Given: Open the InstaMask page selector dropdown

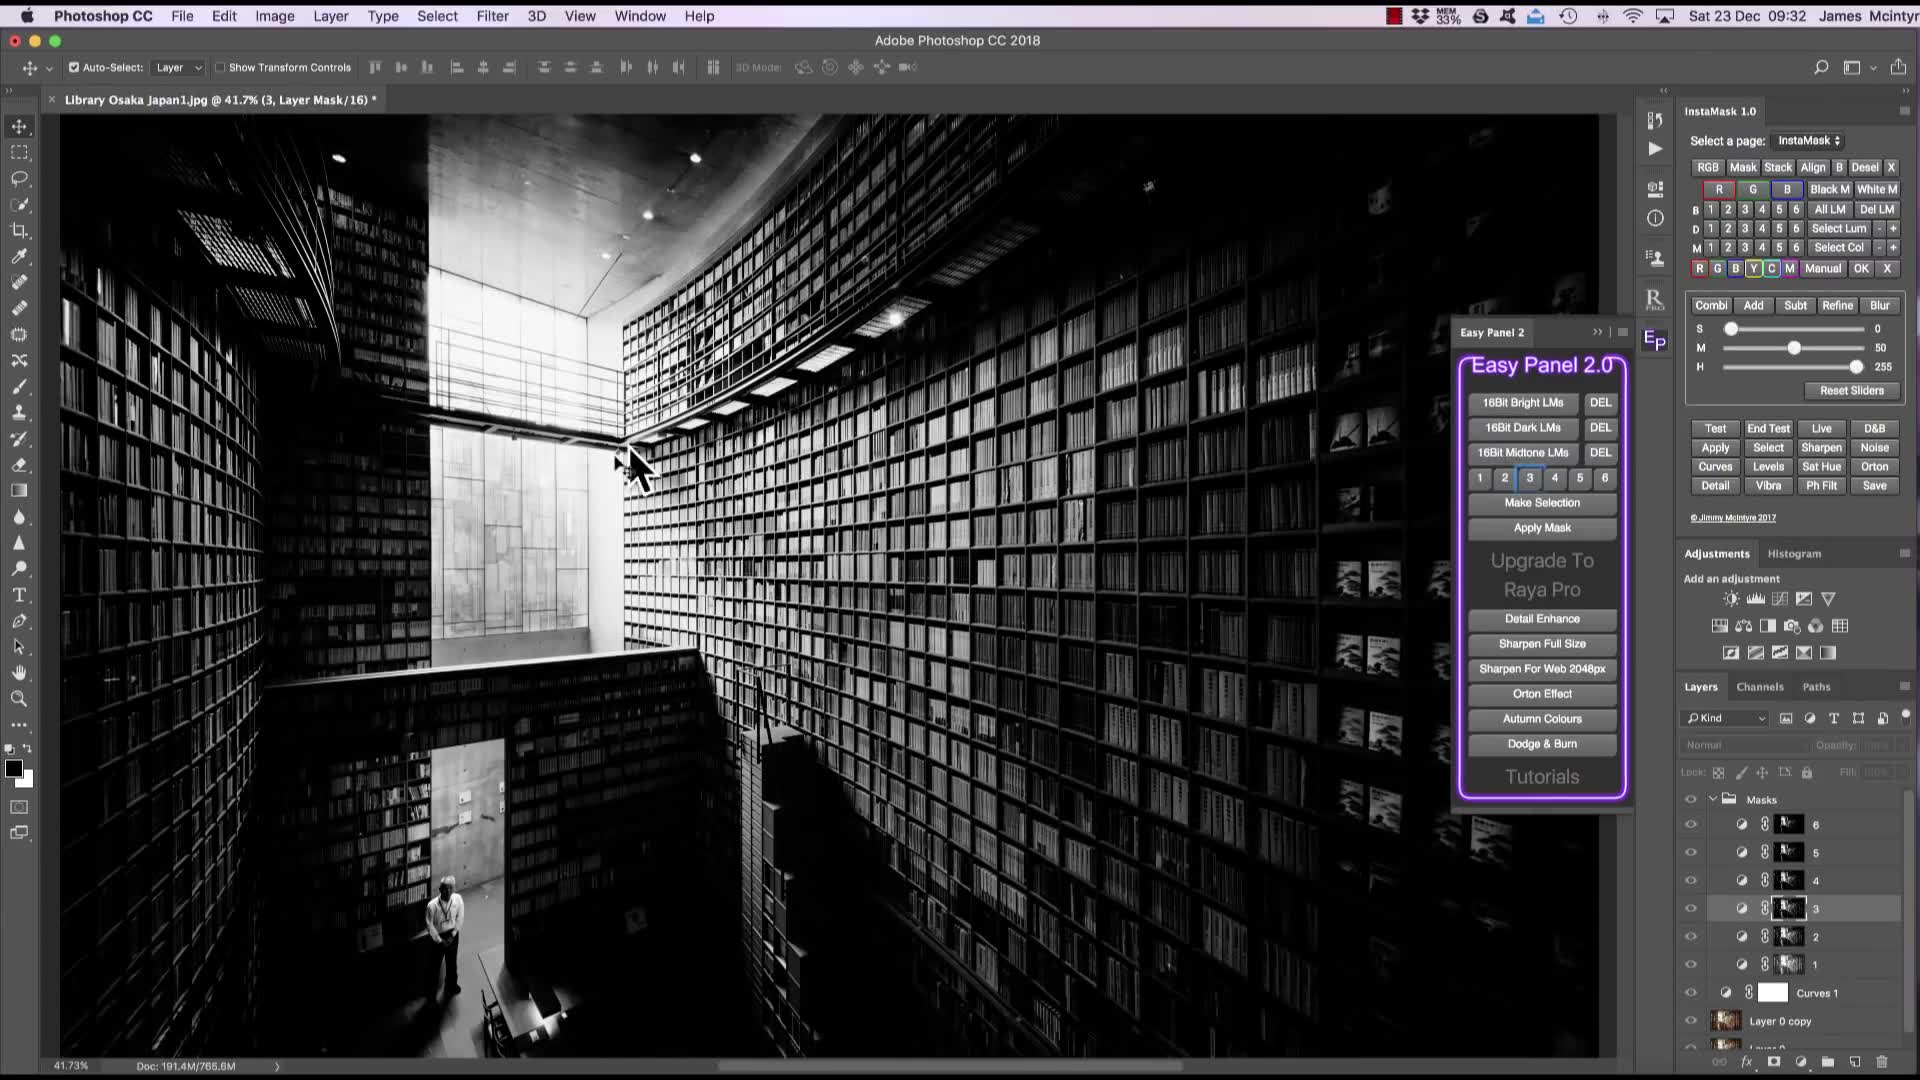Looking at the screenshot, I should coord(1808,141).
